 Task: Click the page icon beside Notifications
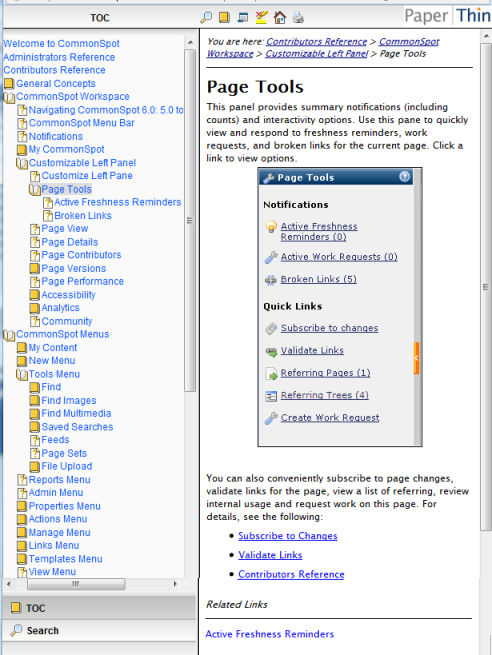(x=22, y=137)
